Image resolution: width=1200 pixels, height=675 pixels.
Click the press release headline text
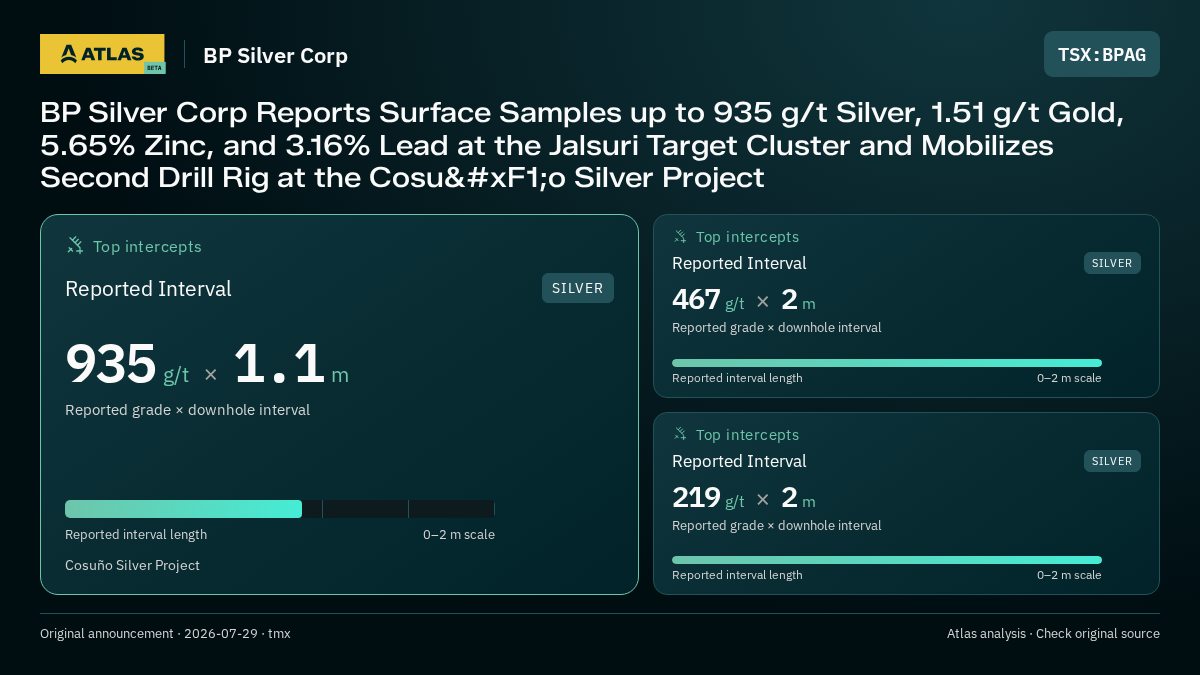[x=582, y=145]
